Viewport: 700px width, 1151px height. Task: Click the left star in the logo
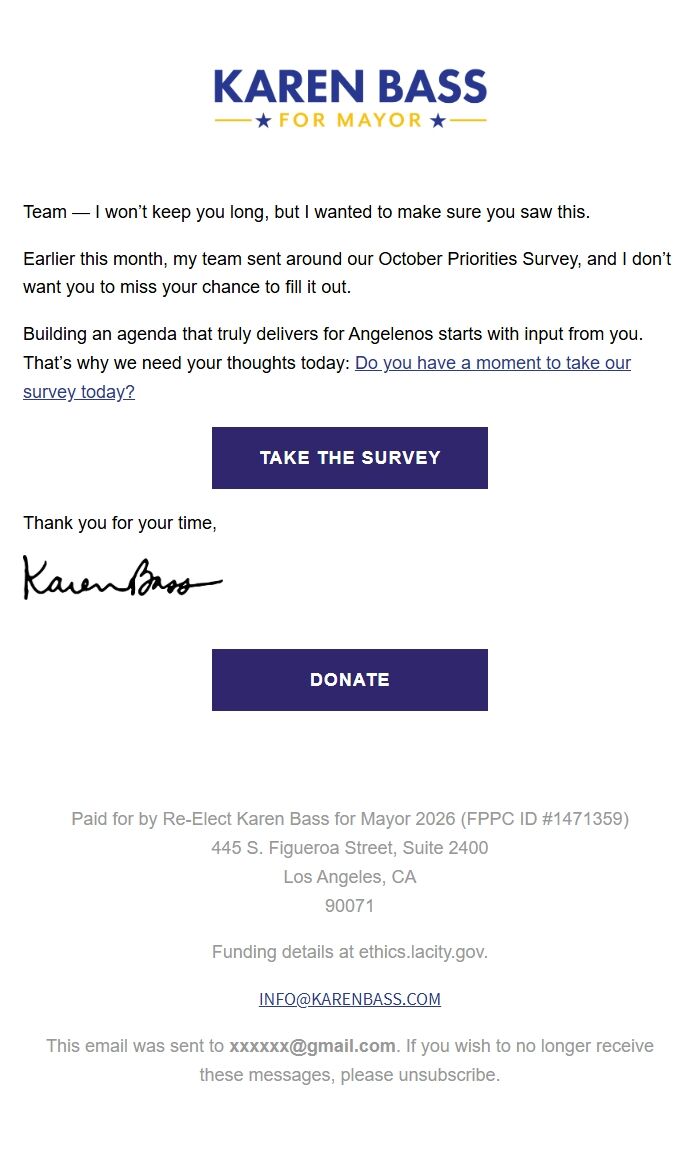[x=264, y=121]
